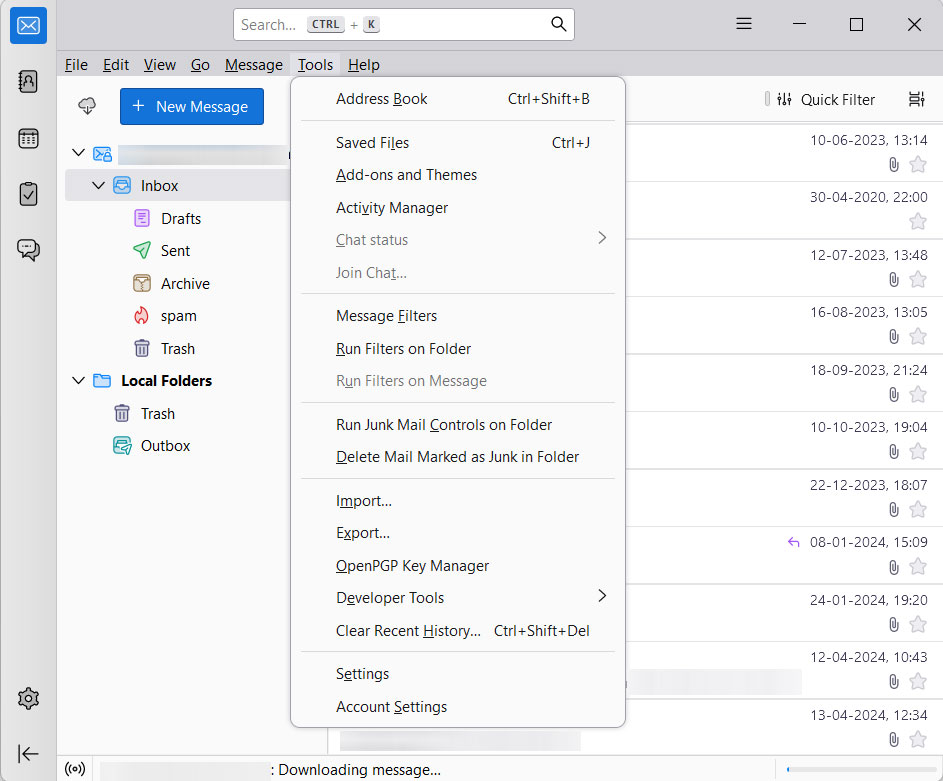The height and width of the screenshot is (781, 943).
Task: Collapse the spaces toolbar
Action: point(27,754)
